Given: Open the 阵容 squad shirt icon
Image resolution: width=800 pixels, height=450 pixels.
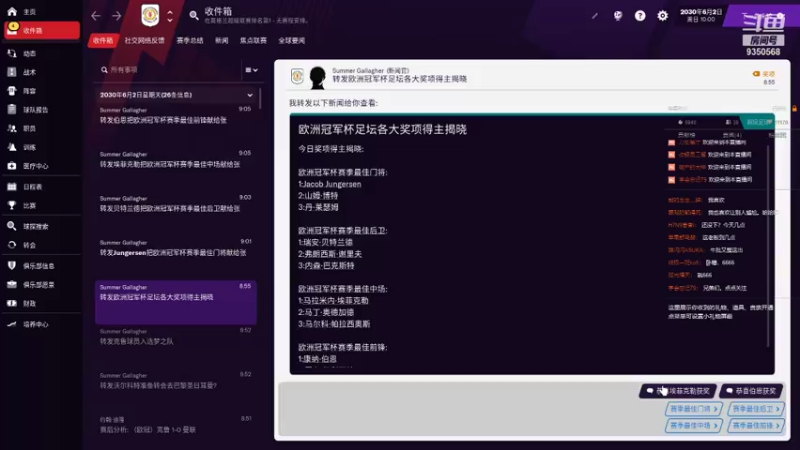Looking at the screenshot, I should 12,91.
